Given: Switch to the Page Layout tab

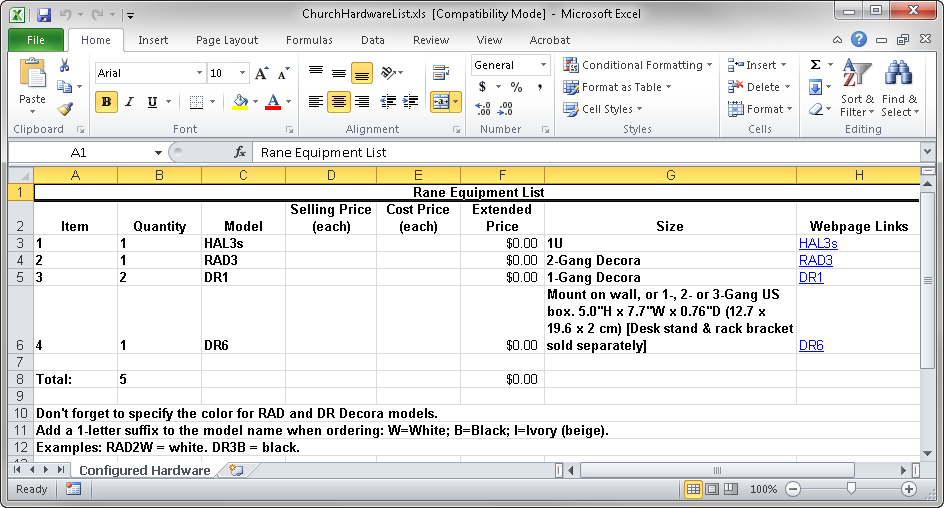Looking at the screenshot, I should (227, 40).
